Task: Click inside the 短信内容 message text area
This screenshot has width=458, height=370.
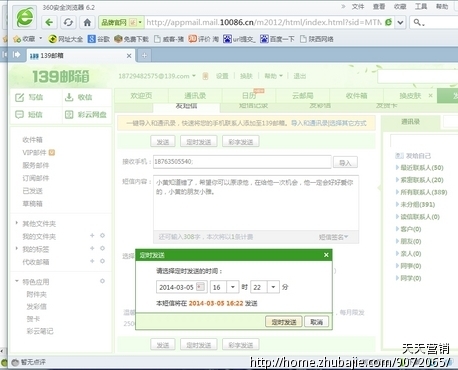Action: (256, 203)
